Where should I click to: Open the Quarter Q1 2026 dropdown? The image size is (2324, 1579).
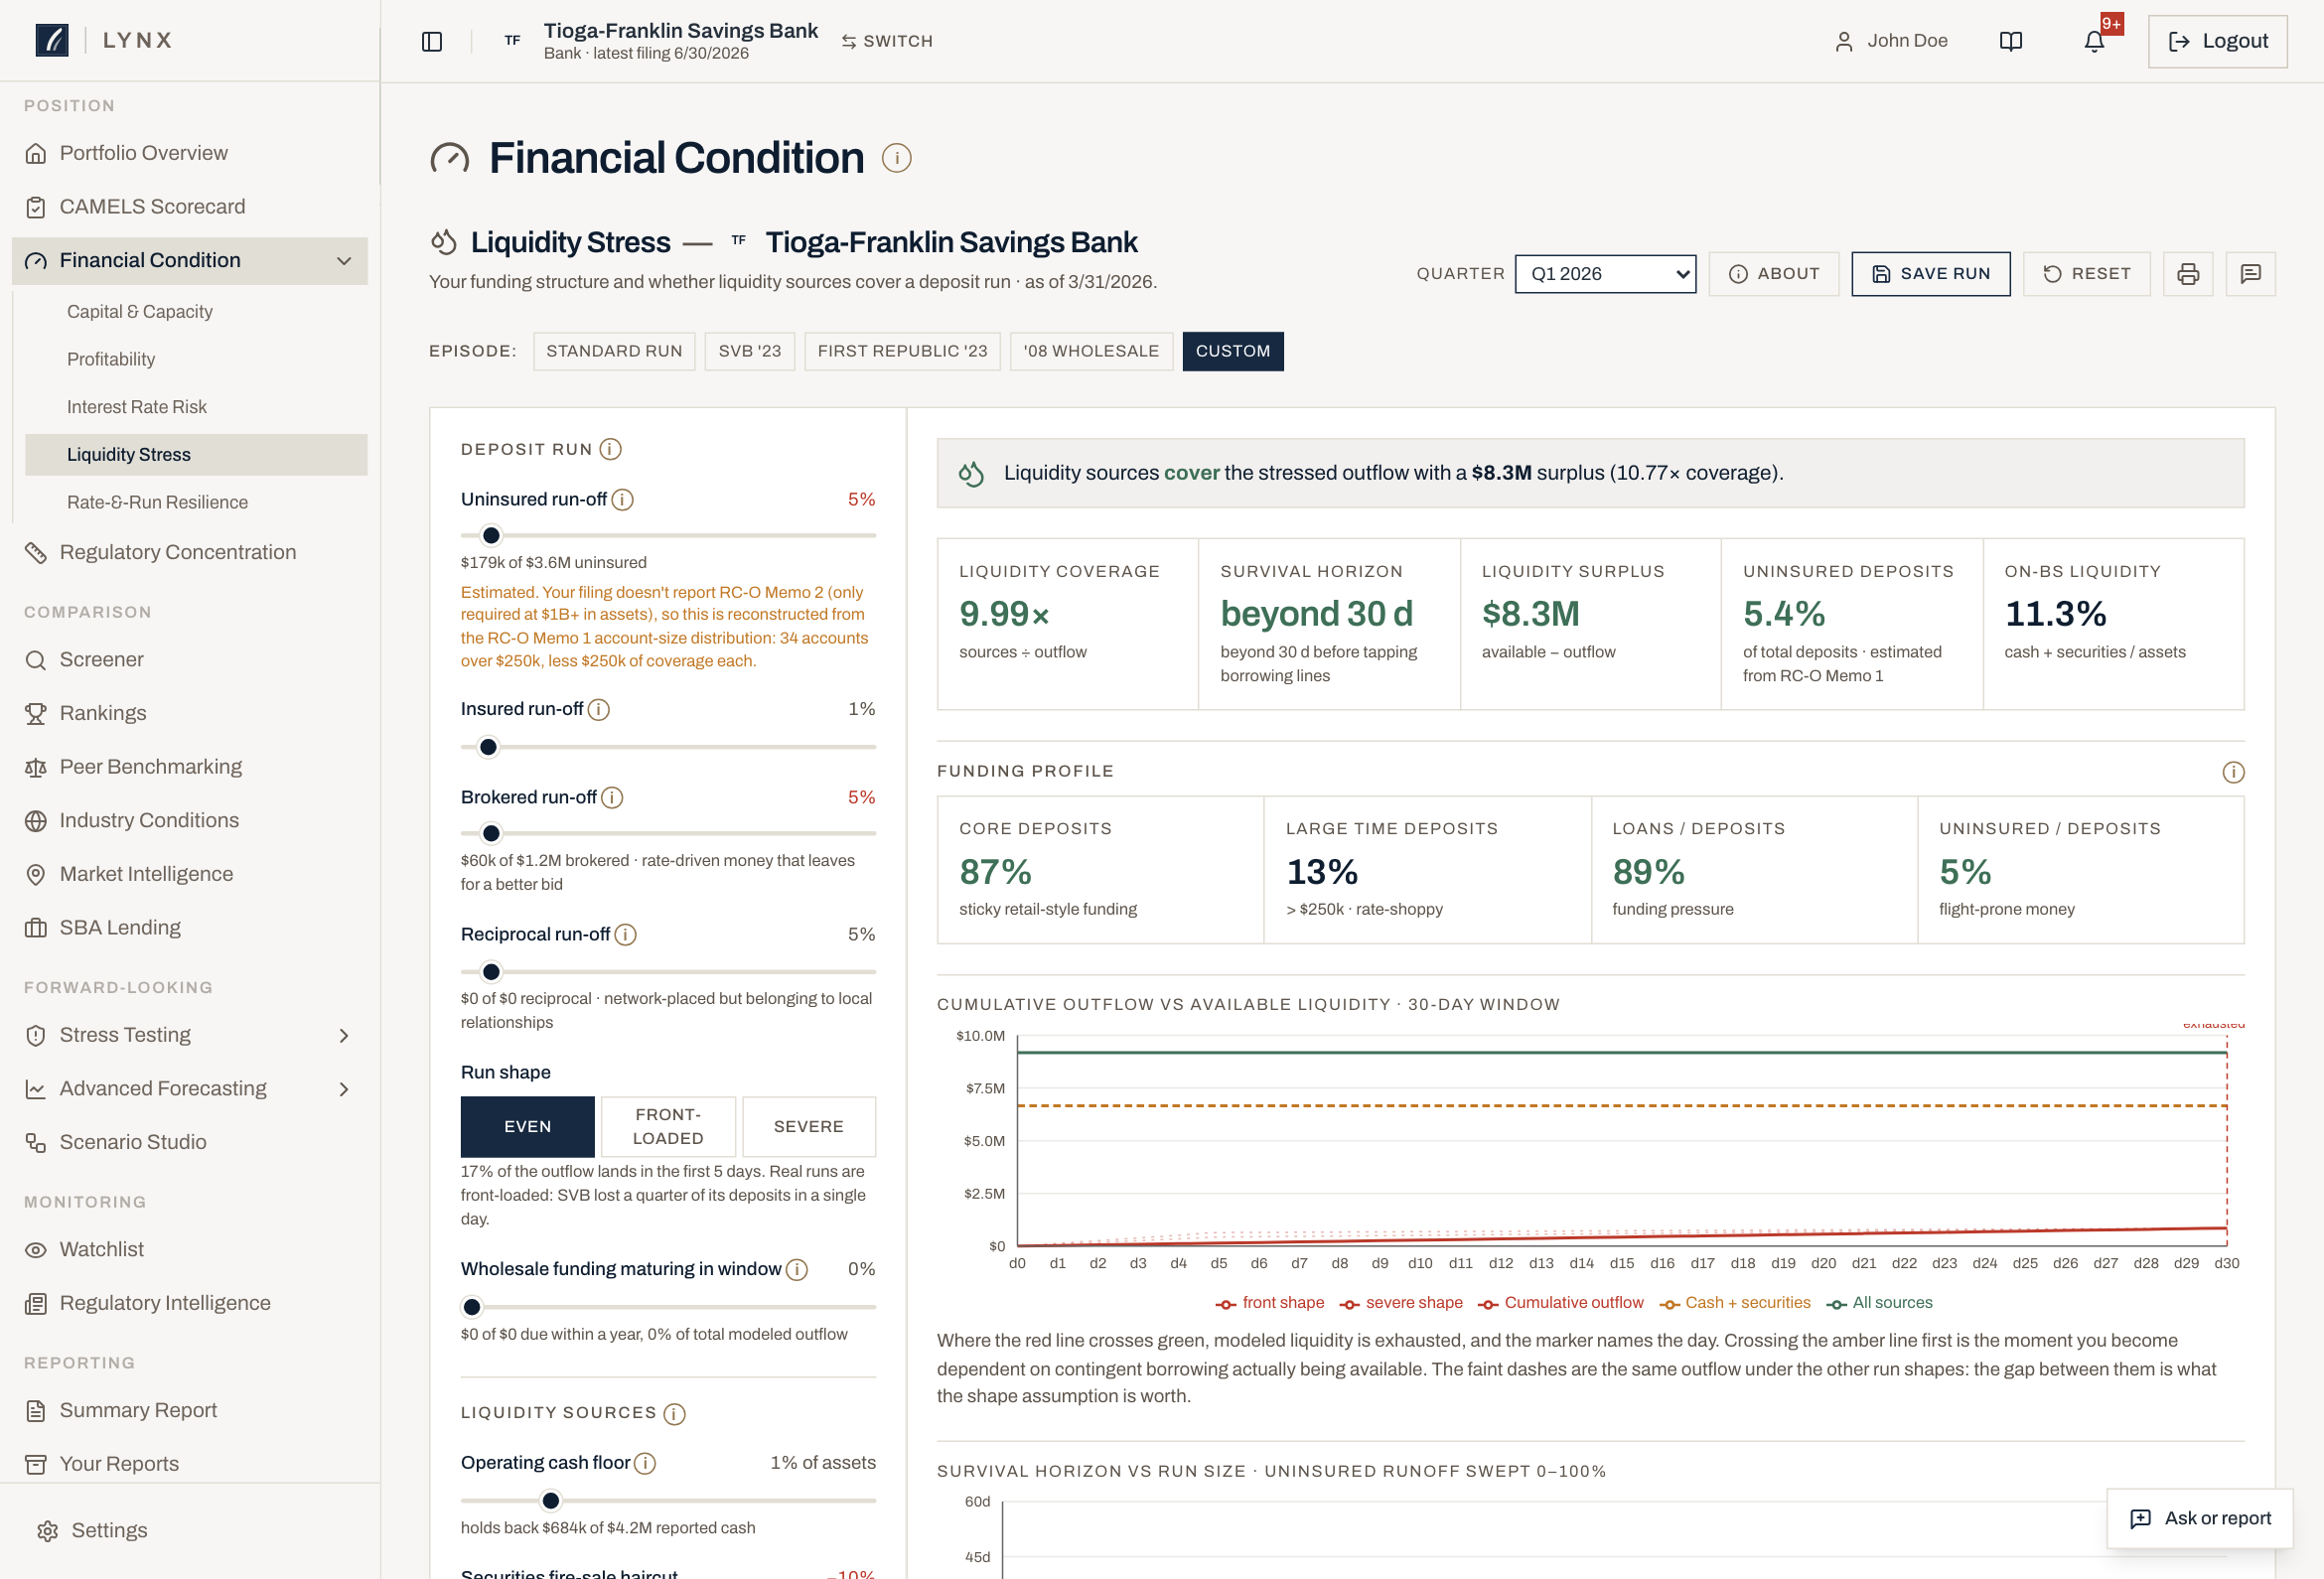coord(1605,274)
